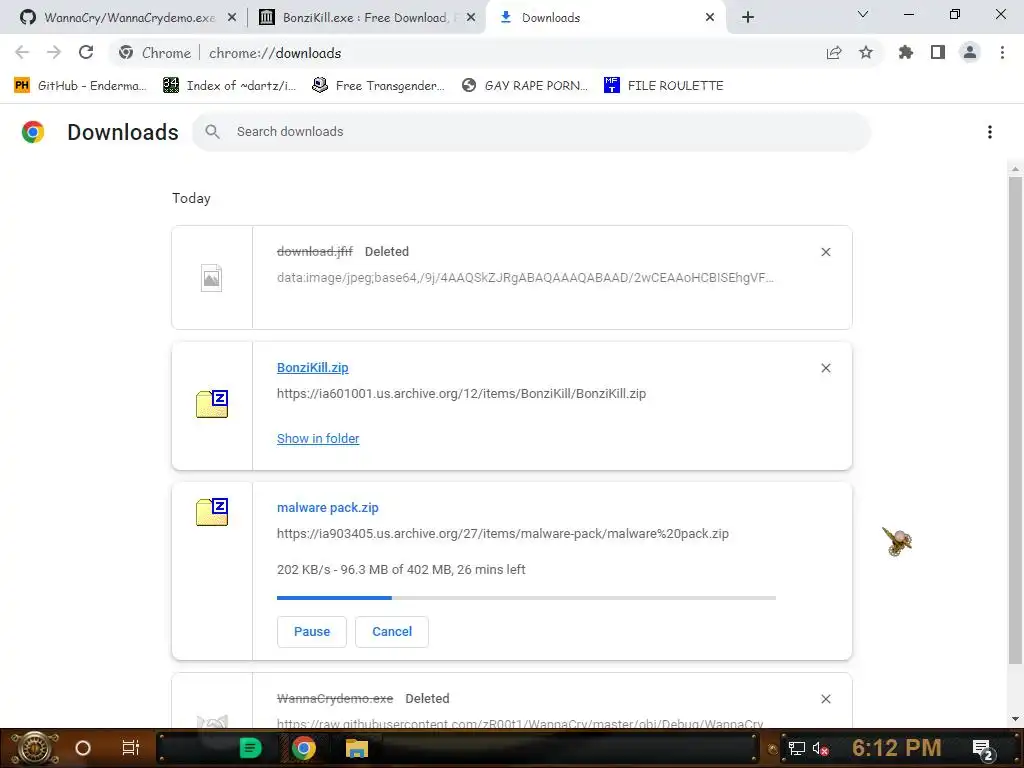This screenshot has height=768, width=1024.
Task: Close the BonziKill.exe archive tab
Action: pyautogui.click(x=471, y=18)
